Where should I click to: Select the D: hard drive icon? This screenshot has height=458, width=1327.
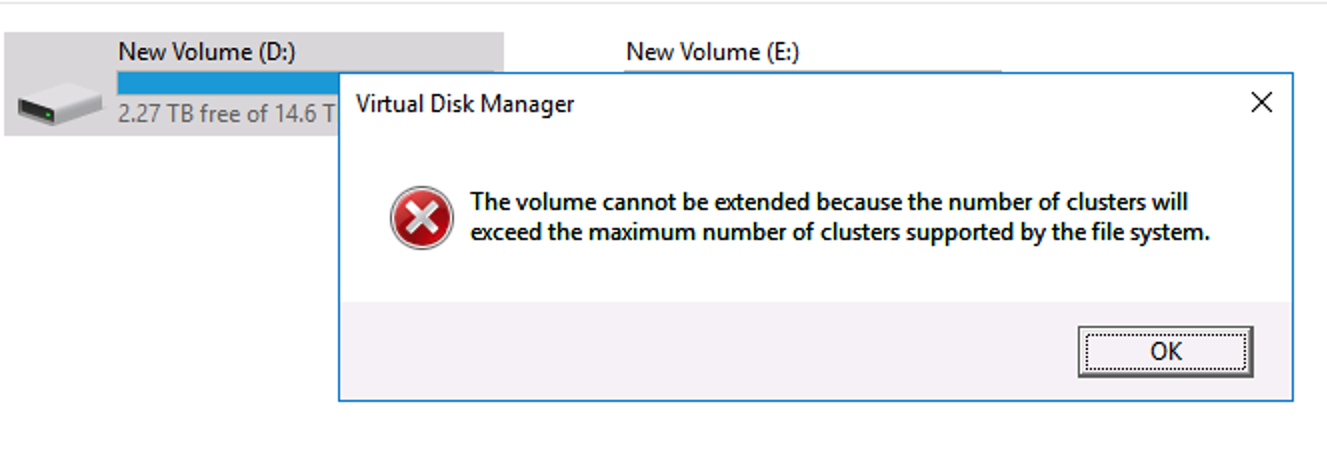click(60, 103)
